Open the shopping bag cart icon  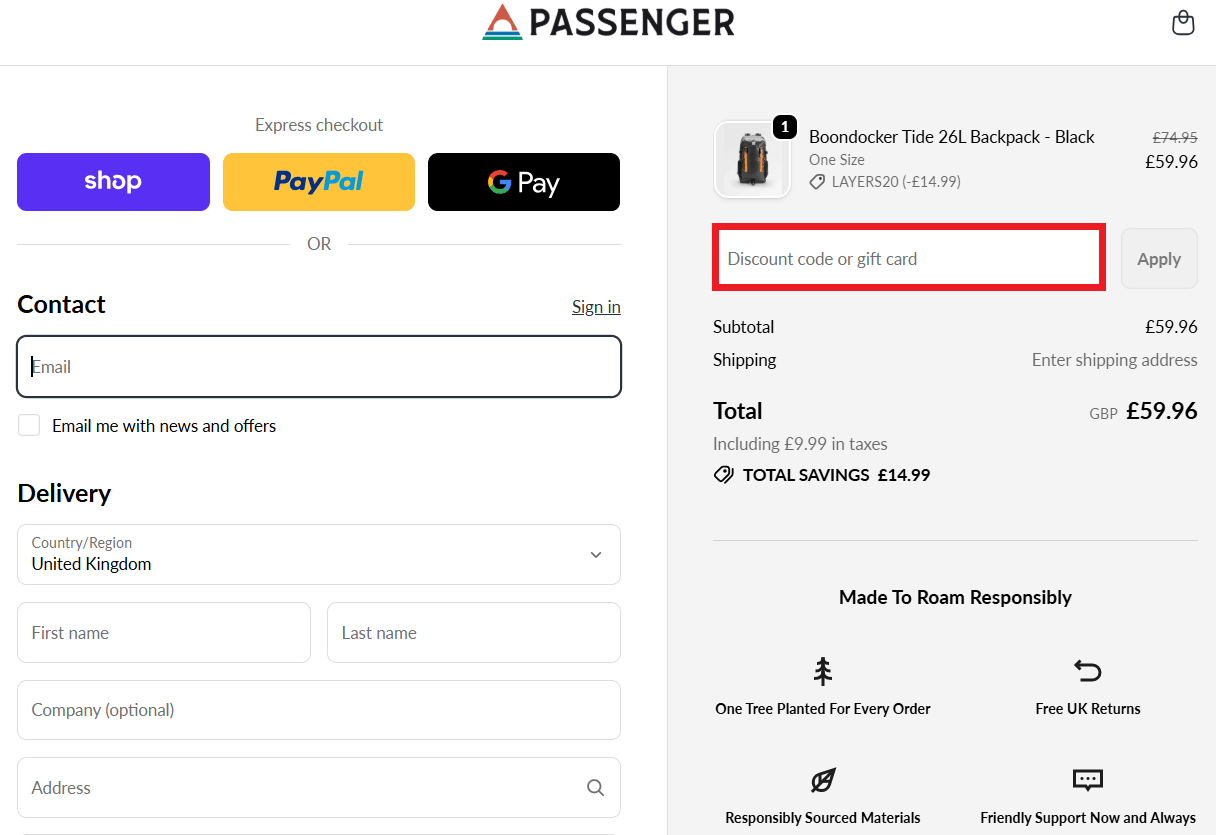point(1183,22)
